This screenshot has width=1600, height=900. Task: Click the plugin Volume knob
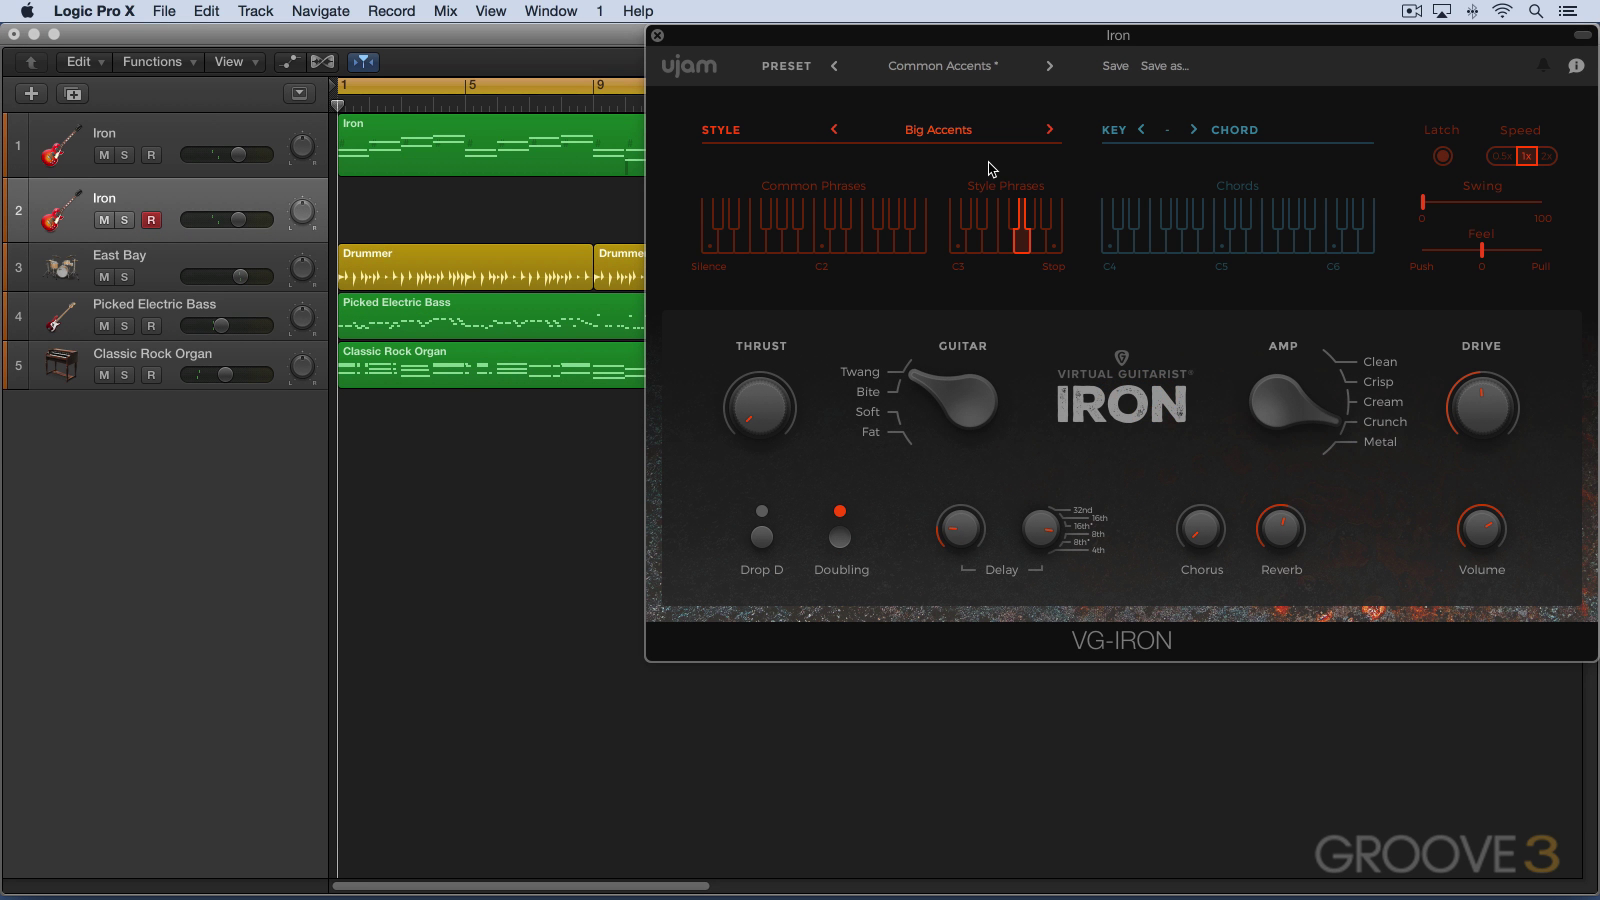(x=1482, y=529)
